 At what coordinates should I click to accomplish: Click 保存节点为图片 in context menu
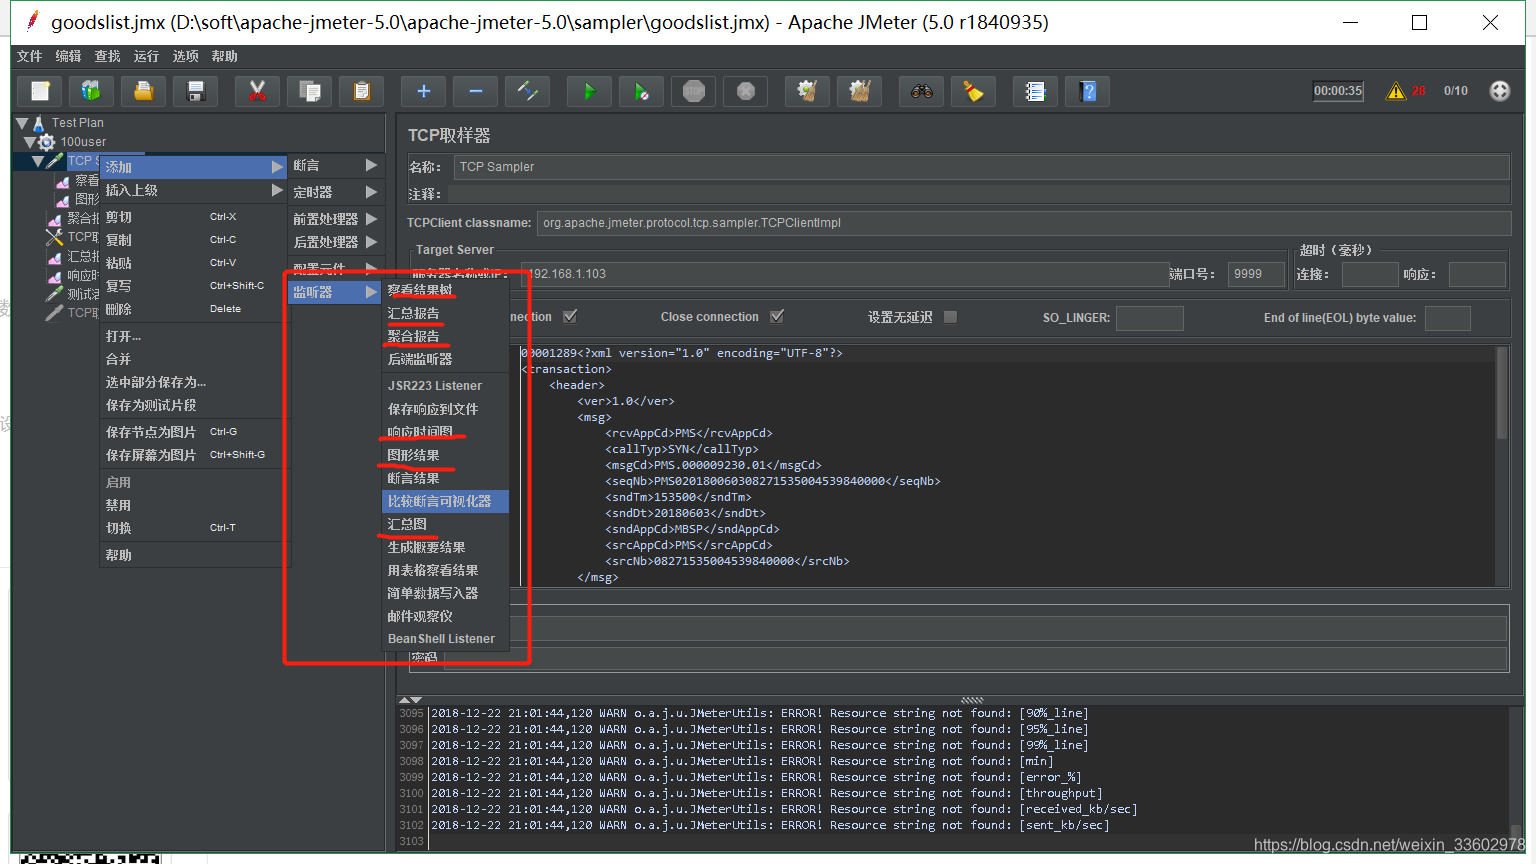(193, 432)
